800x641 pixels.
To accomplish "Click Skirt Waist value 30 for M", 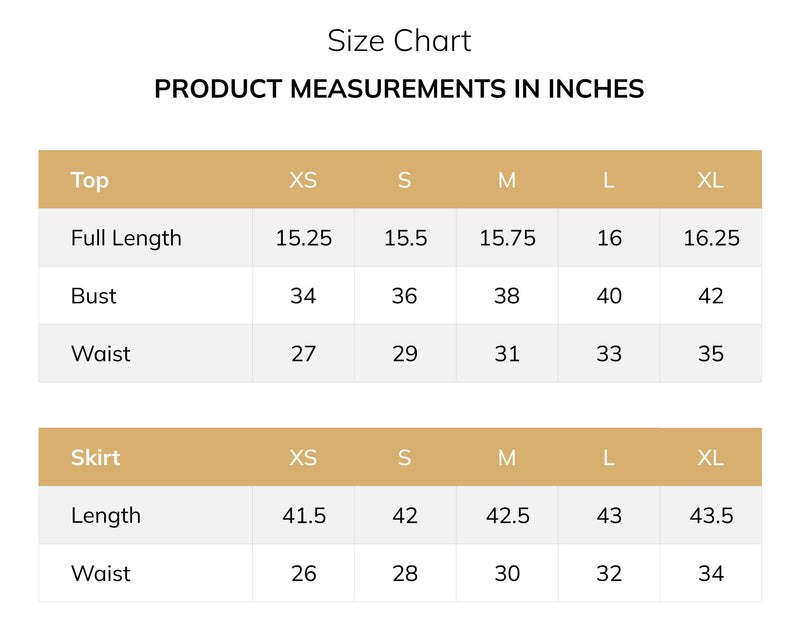I will [x=507, y=573].
